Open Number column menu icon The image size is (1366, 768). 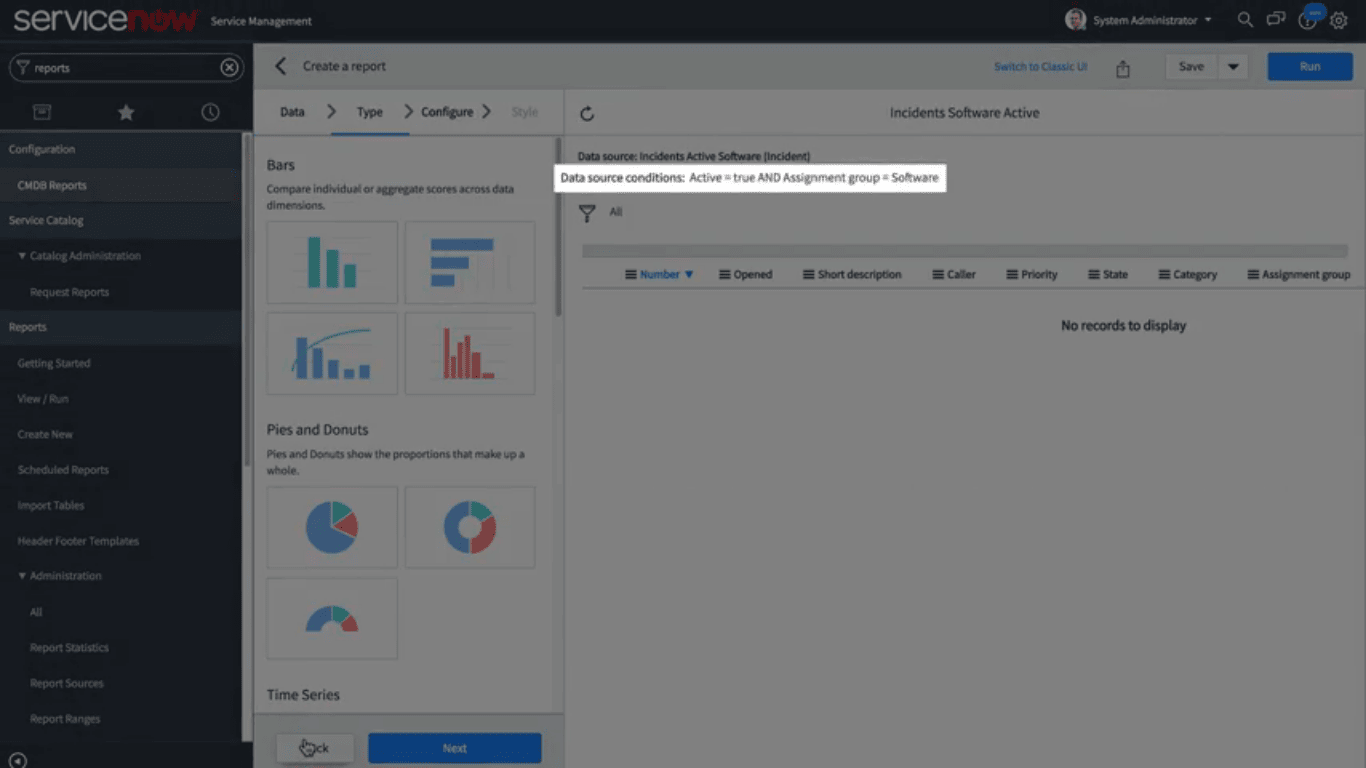pyautogui.click(x=631, y=274)
